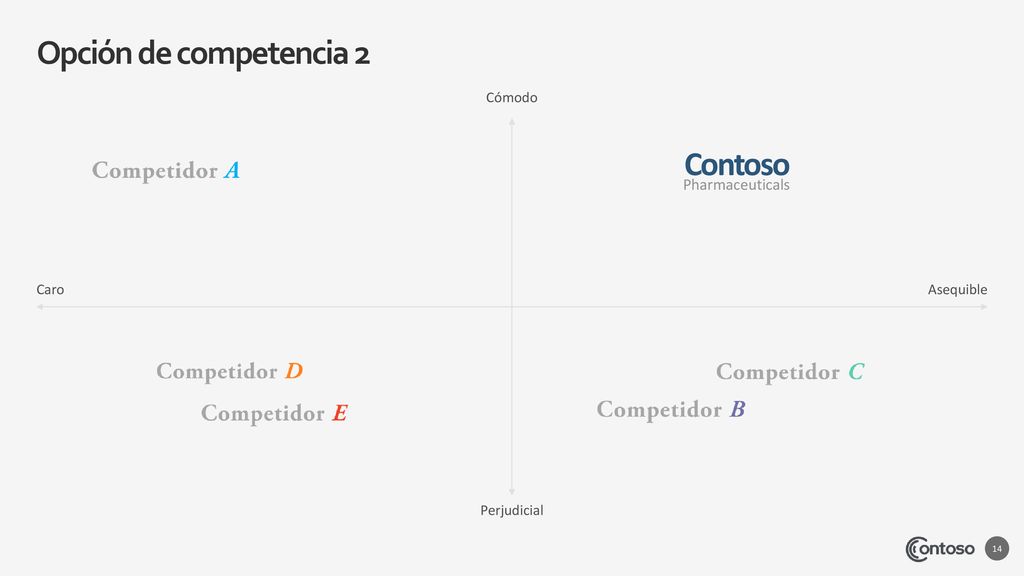Click the Asequible axis label

click(x=957, y=289)
